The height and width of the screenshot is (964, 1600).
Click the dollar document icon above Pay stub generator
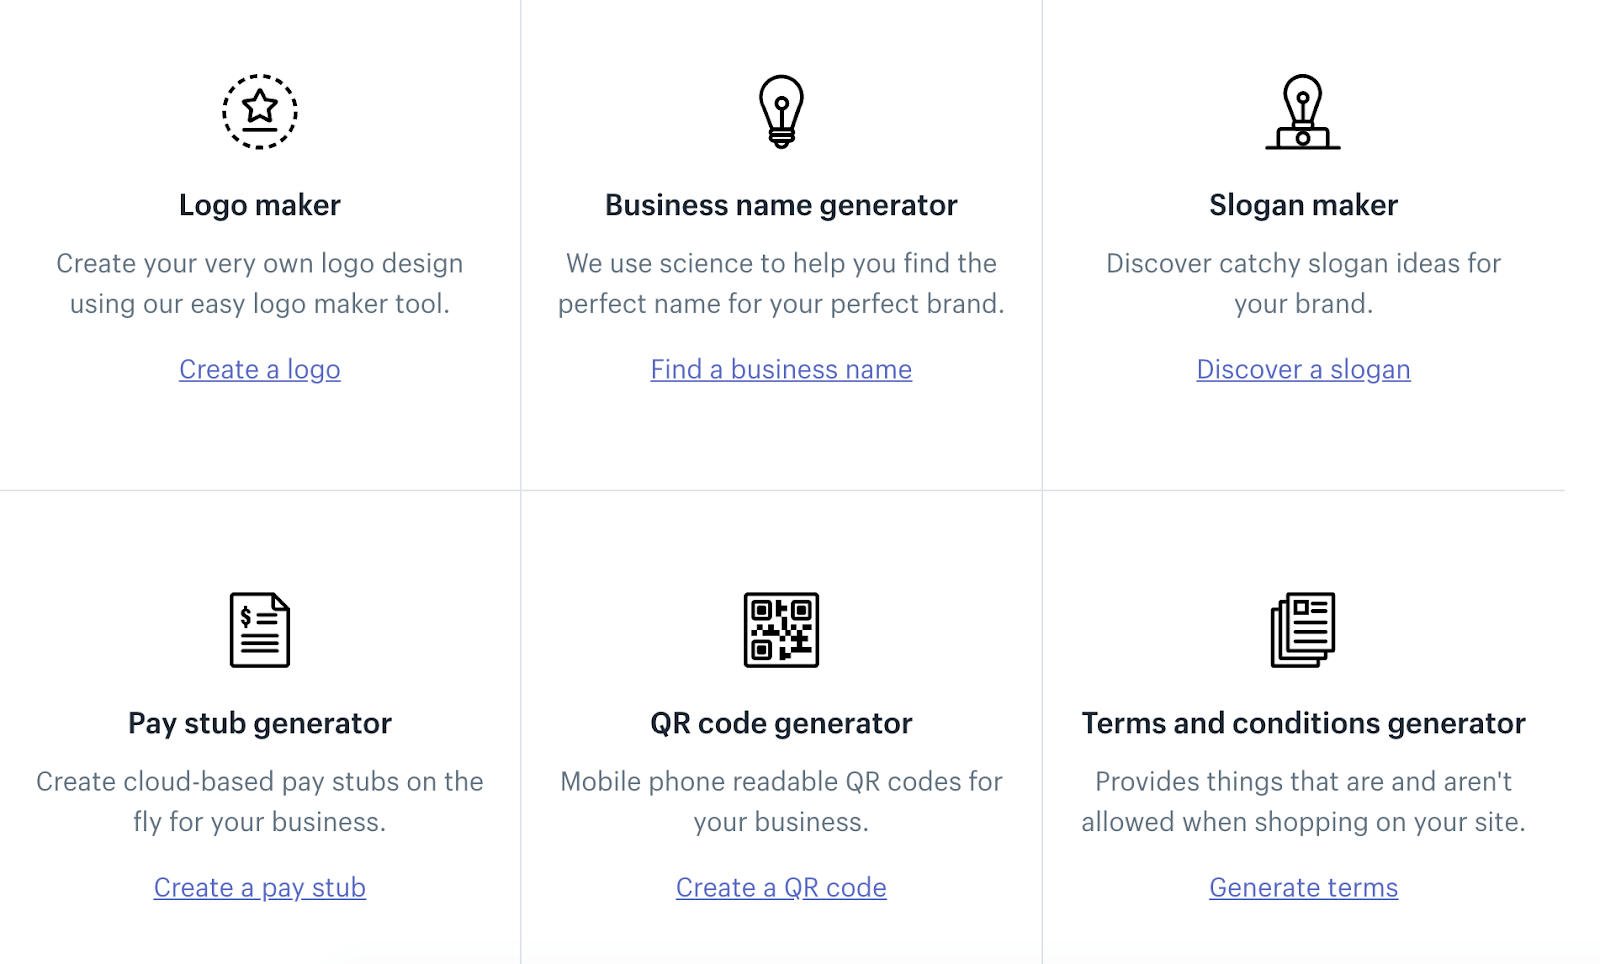[x=259, y=630]
